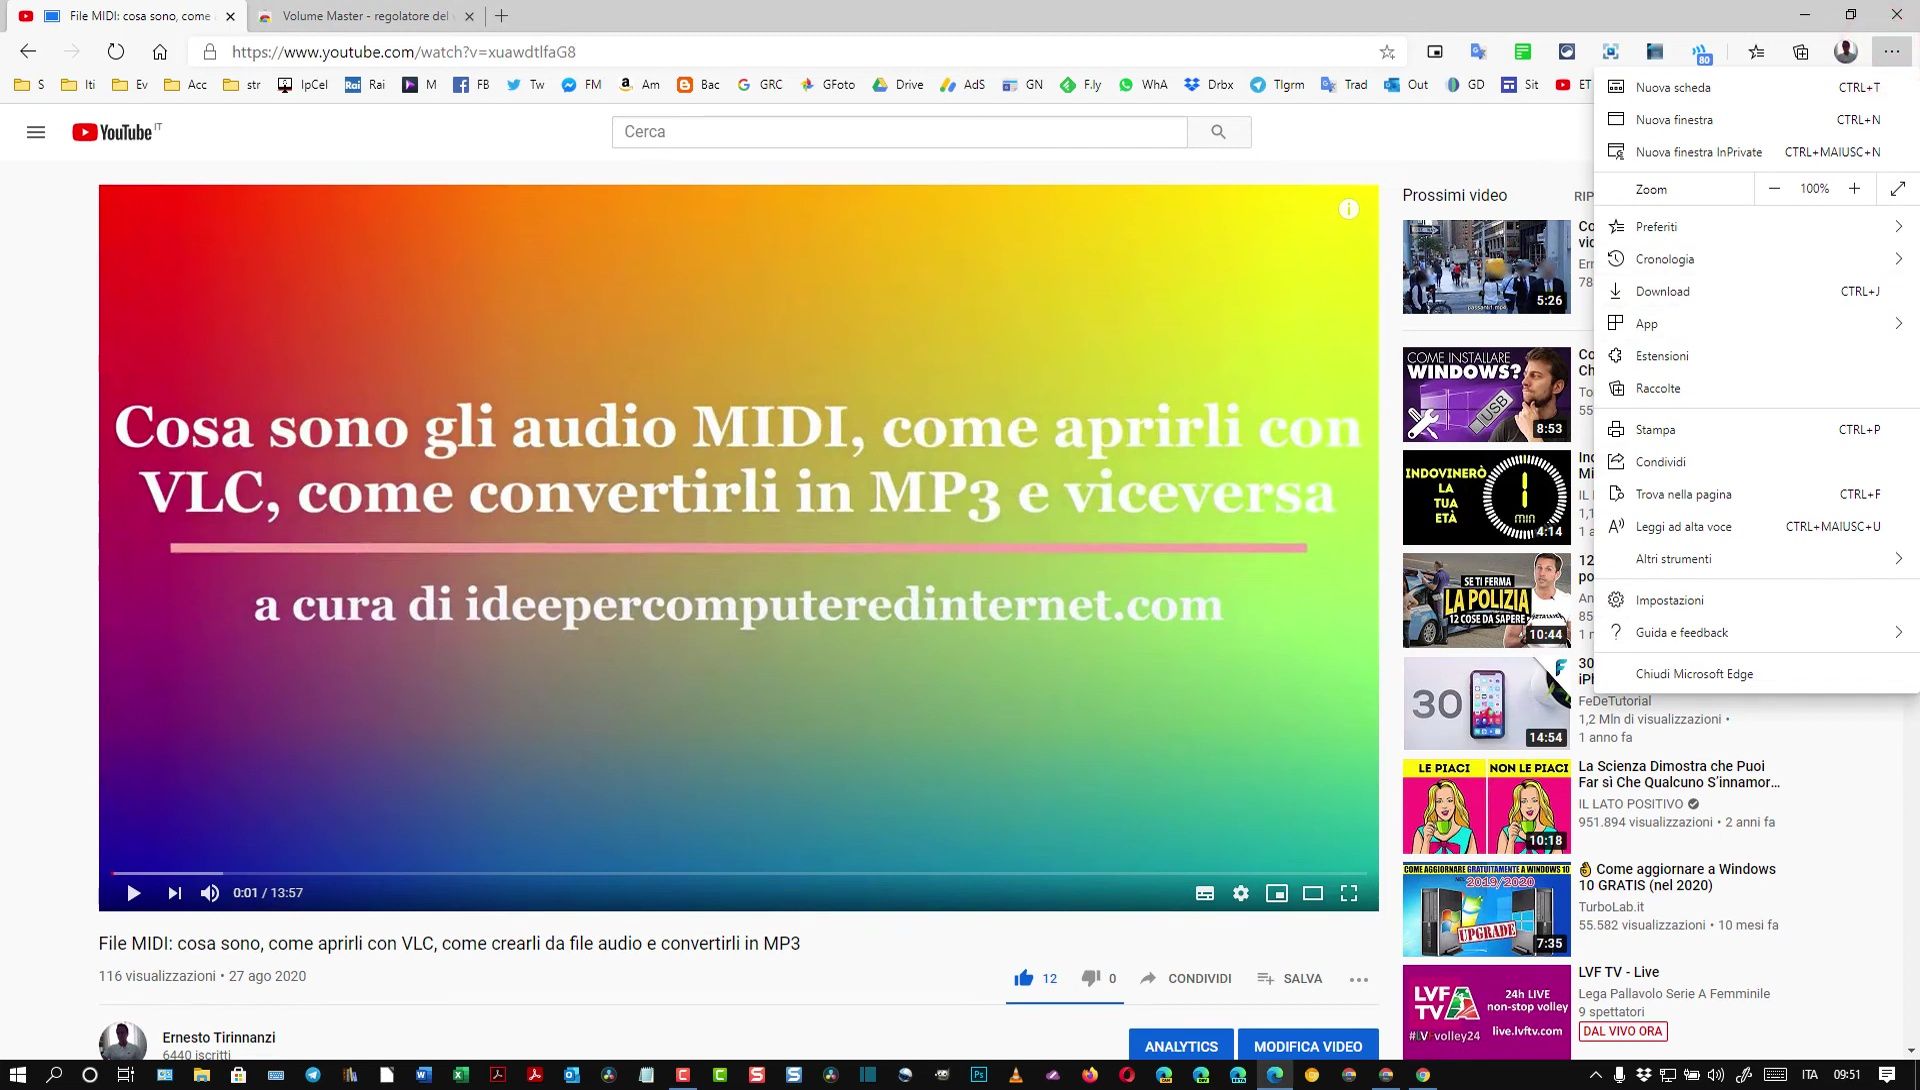The width and height of the screenshot is (1920, 1090).
Task: Open ANALYTICS for this video
Action: (x=1181, y=1046)
